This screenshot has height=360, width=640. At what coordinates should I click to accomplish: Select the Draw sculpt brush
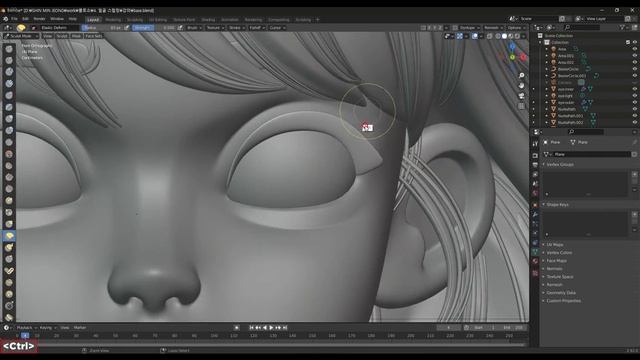point(9,49)
